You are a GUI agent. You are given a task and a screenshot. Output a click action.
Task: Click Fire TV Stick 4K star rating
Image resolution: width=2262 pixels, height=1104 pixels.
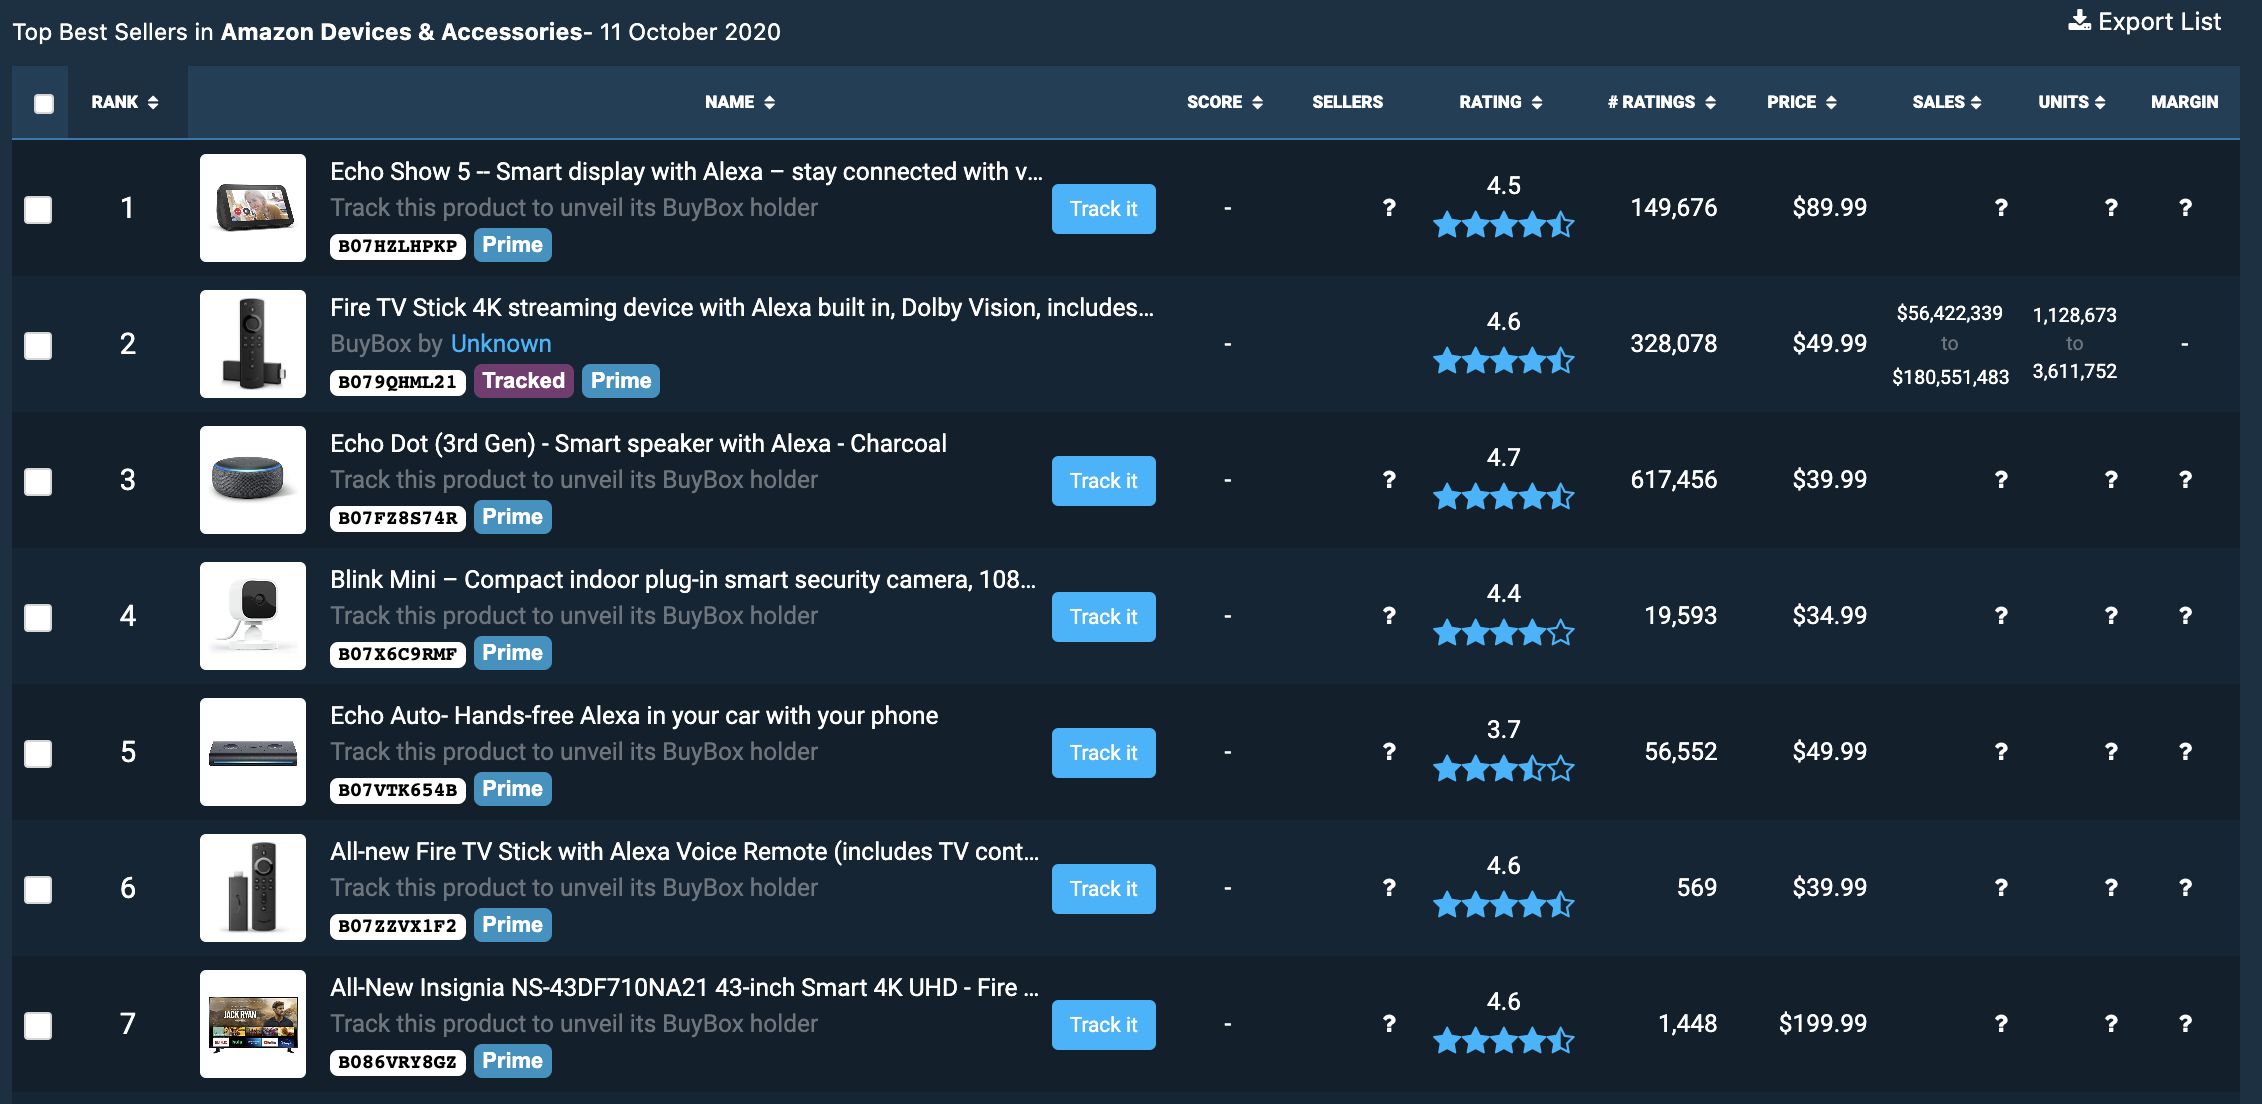(x=1503, y=361)
